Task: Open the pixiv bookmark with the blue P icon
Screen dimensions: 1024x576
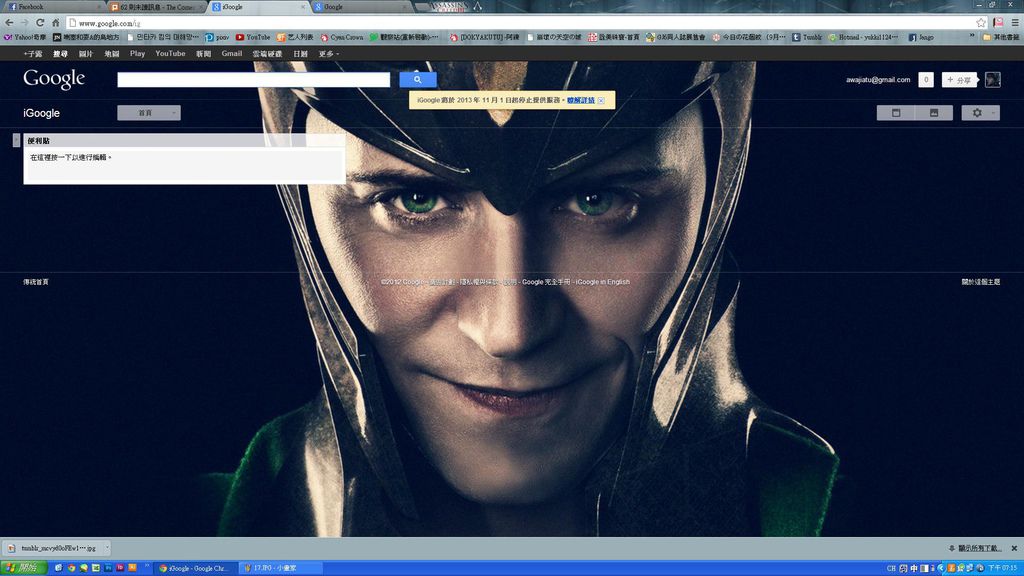Action: click(217, 37)
